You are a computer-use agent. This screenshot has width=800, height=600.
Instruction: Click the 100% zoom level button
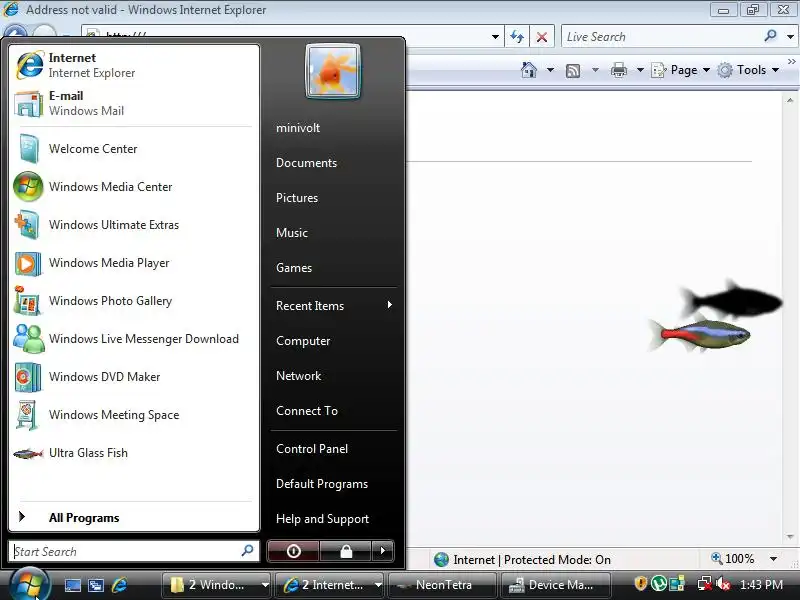(733, 559)
